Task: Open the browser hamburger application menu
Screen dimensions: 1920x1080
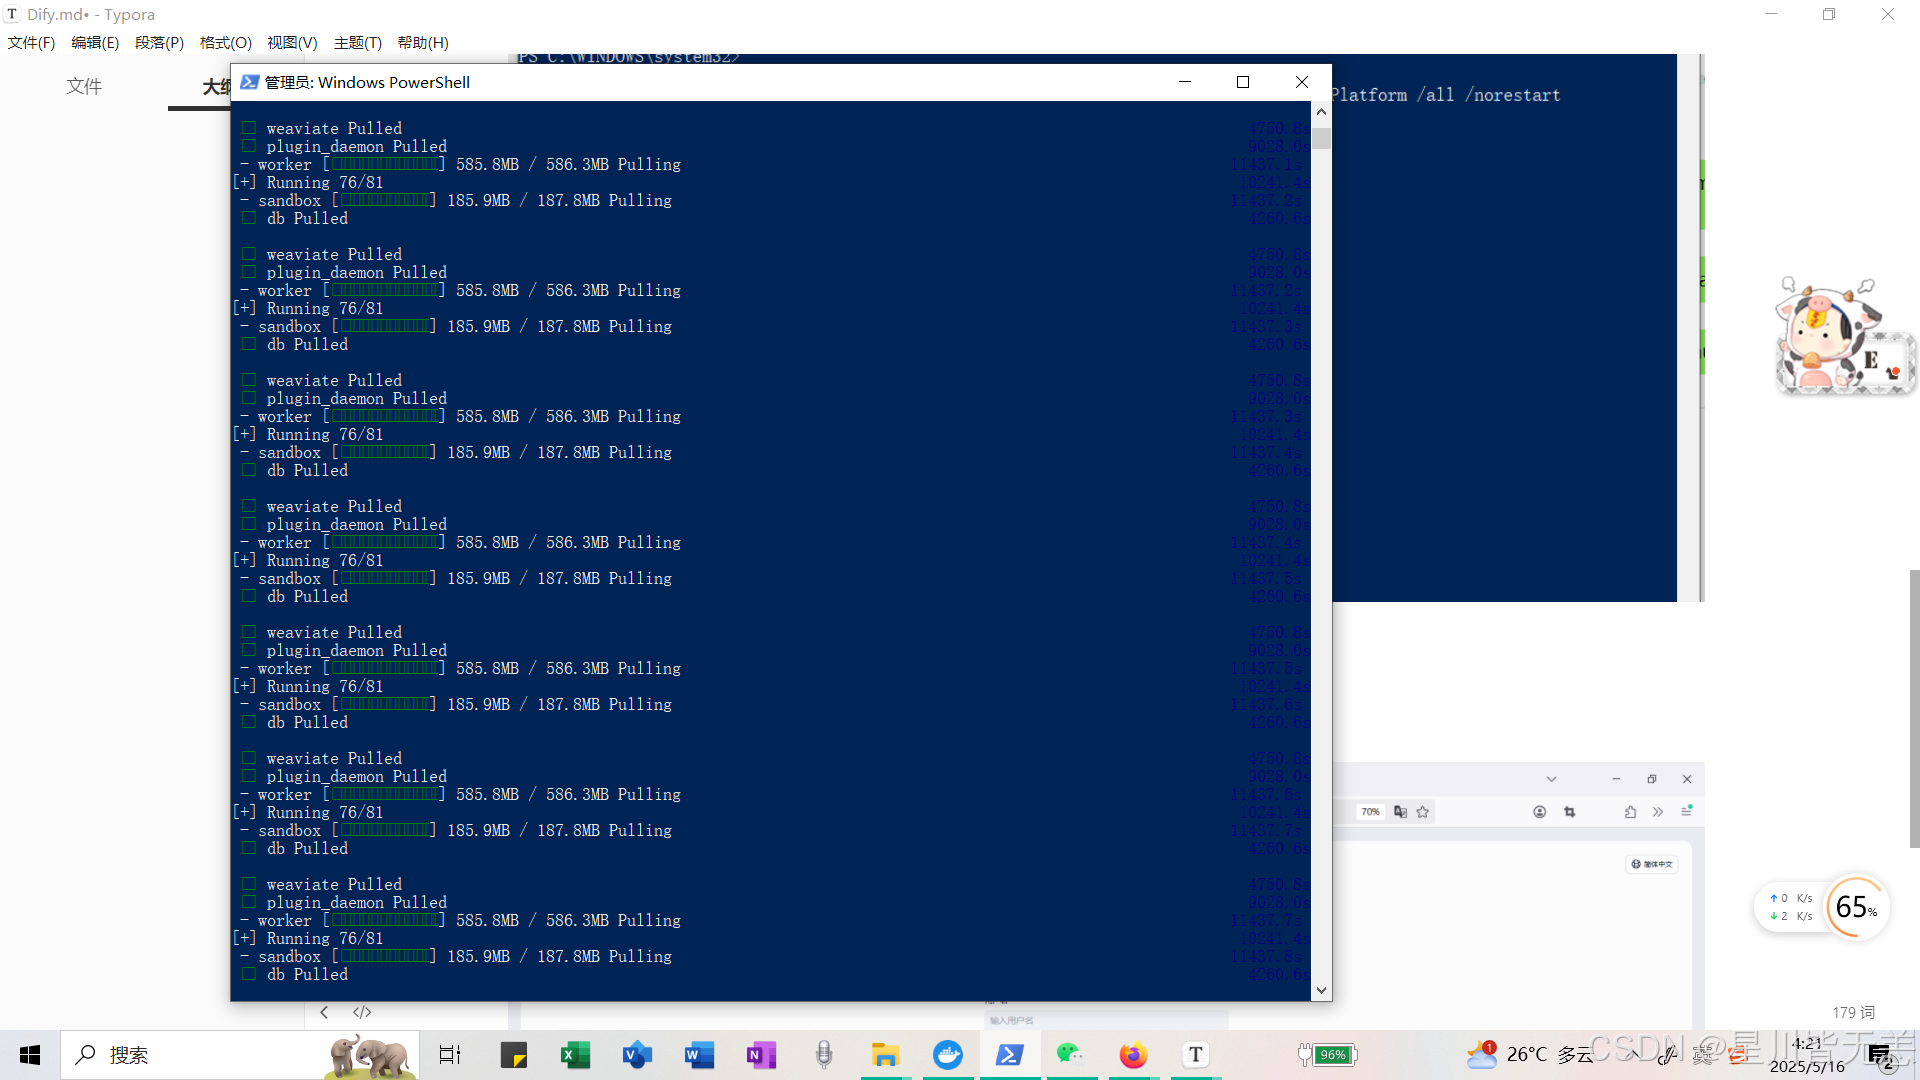Action: coord(1687,811)
